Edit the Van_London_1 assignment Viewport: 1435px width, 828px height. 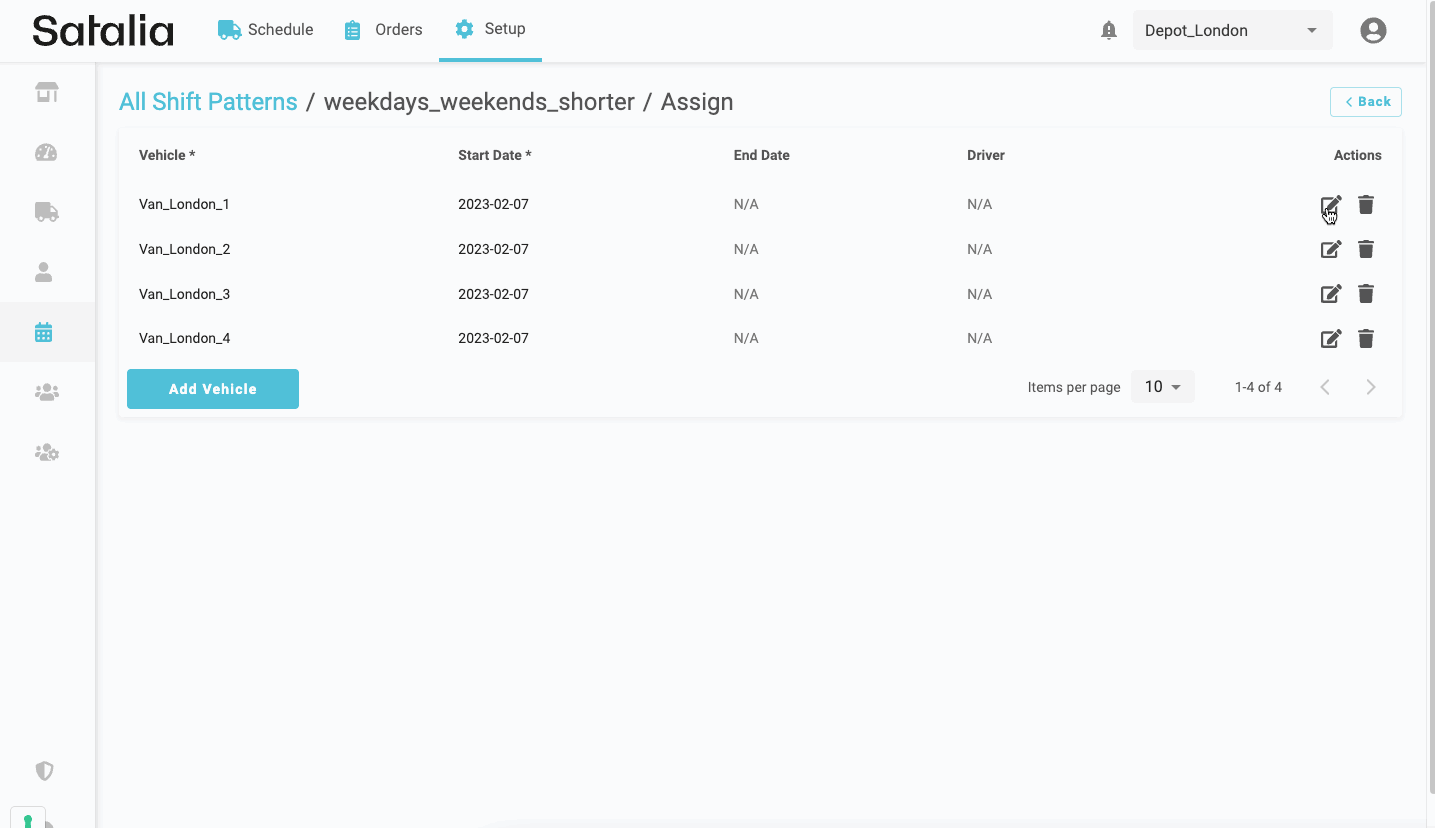(1330, 205)
